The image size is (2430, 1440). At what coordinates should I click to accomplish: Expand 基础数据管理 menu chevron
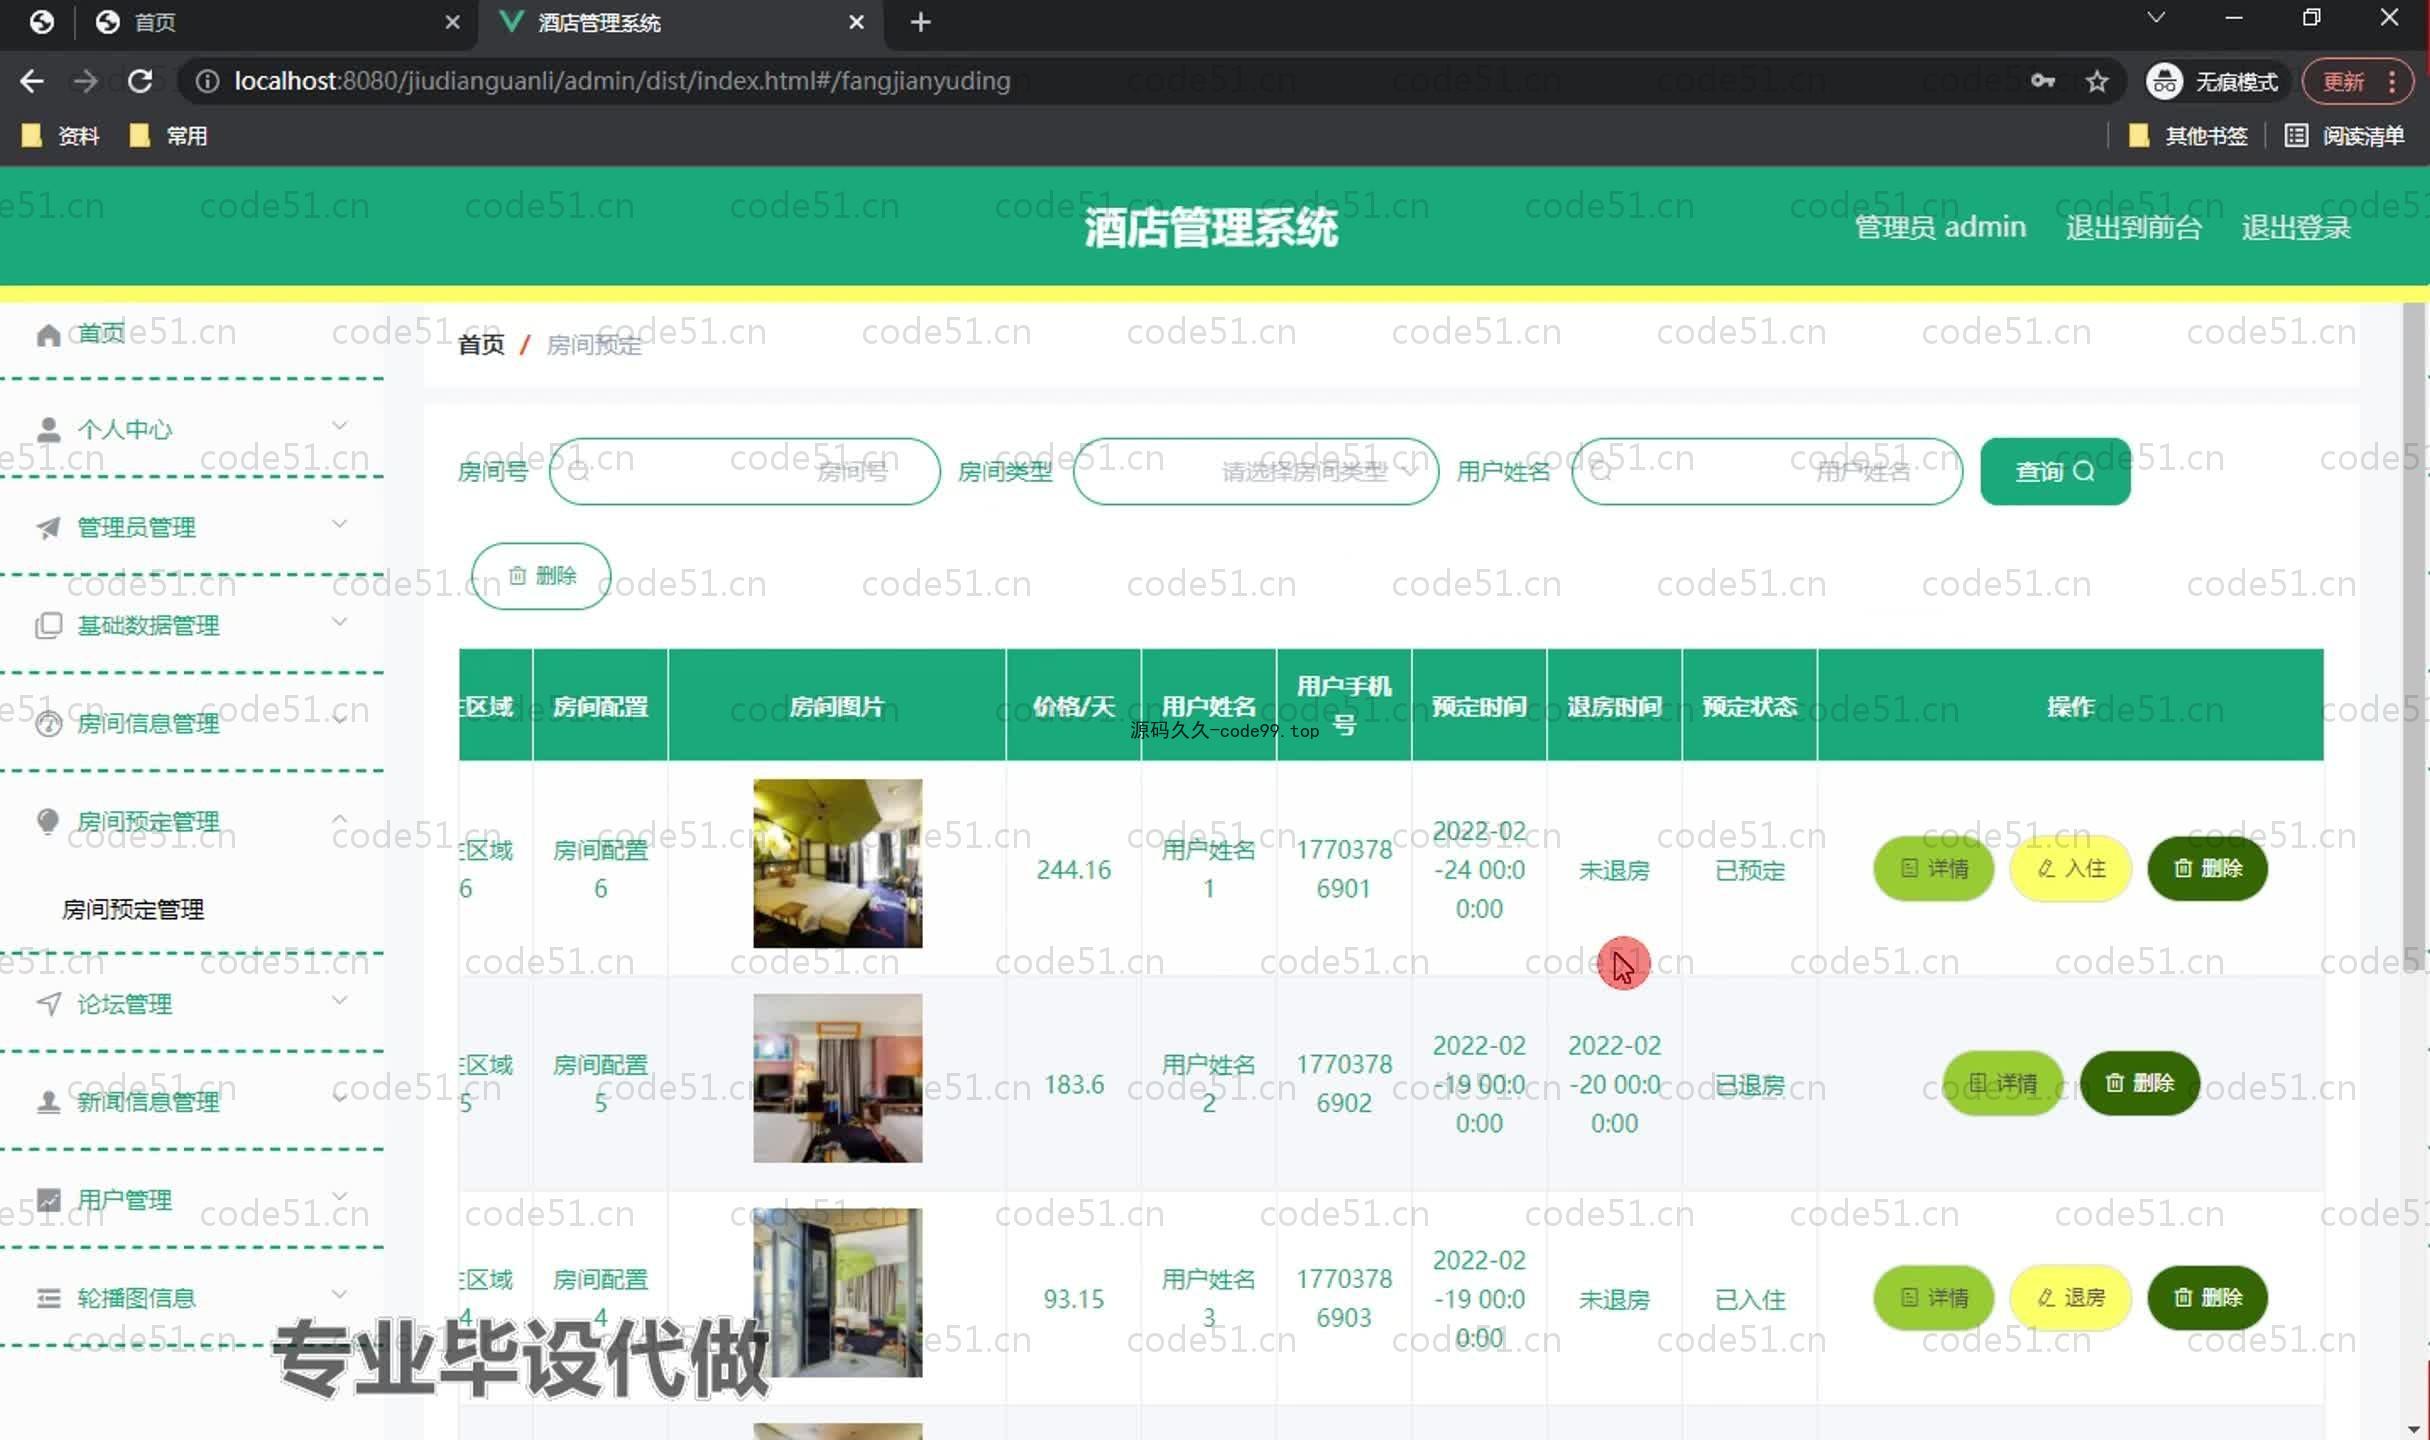[340, 622]
